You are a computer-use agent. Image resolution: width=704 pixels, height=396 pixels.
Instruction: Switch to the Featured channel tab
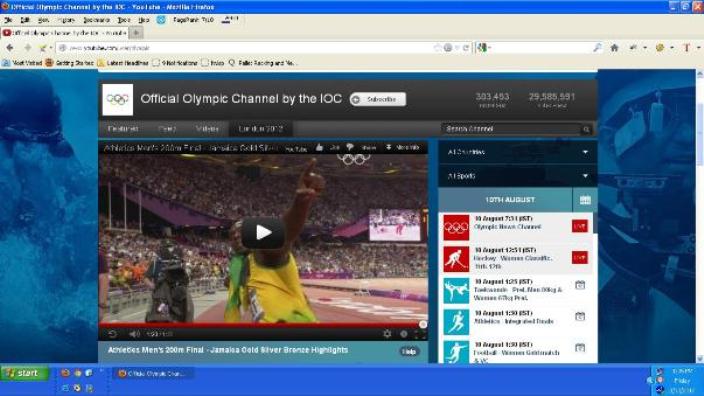(x=123, y=129)
